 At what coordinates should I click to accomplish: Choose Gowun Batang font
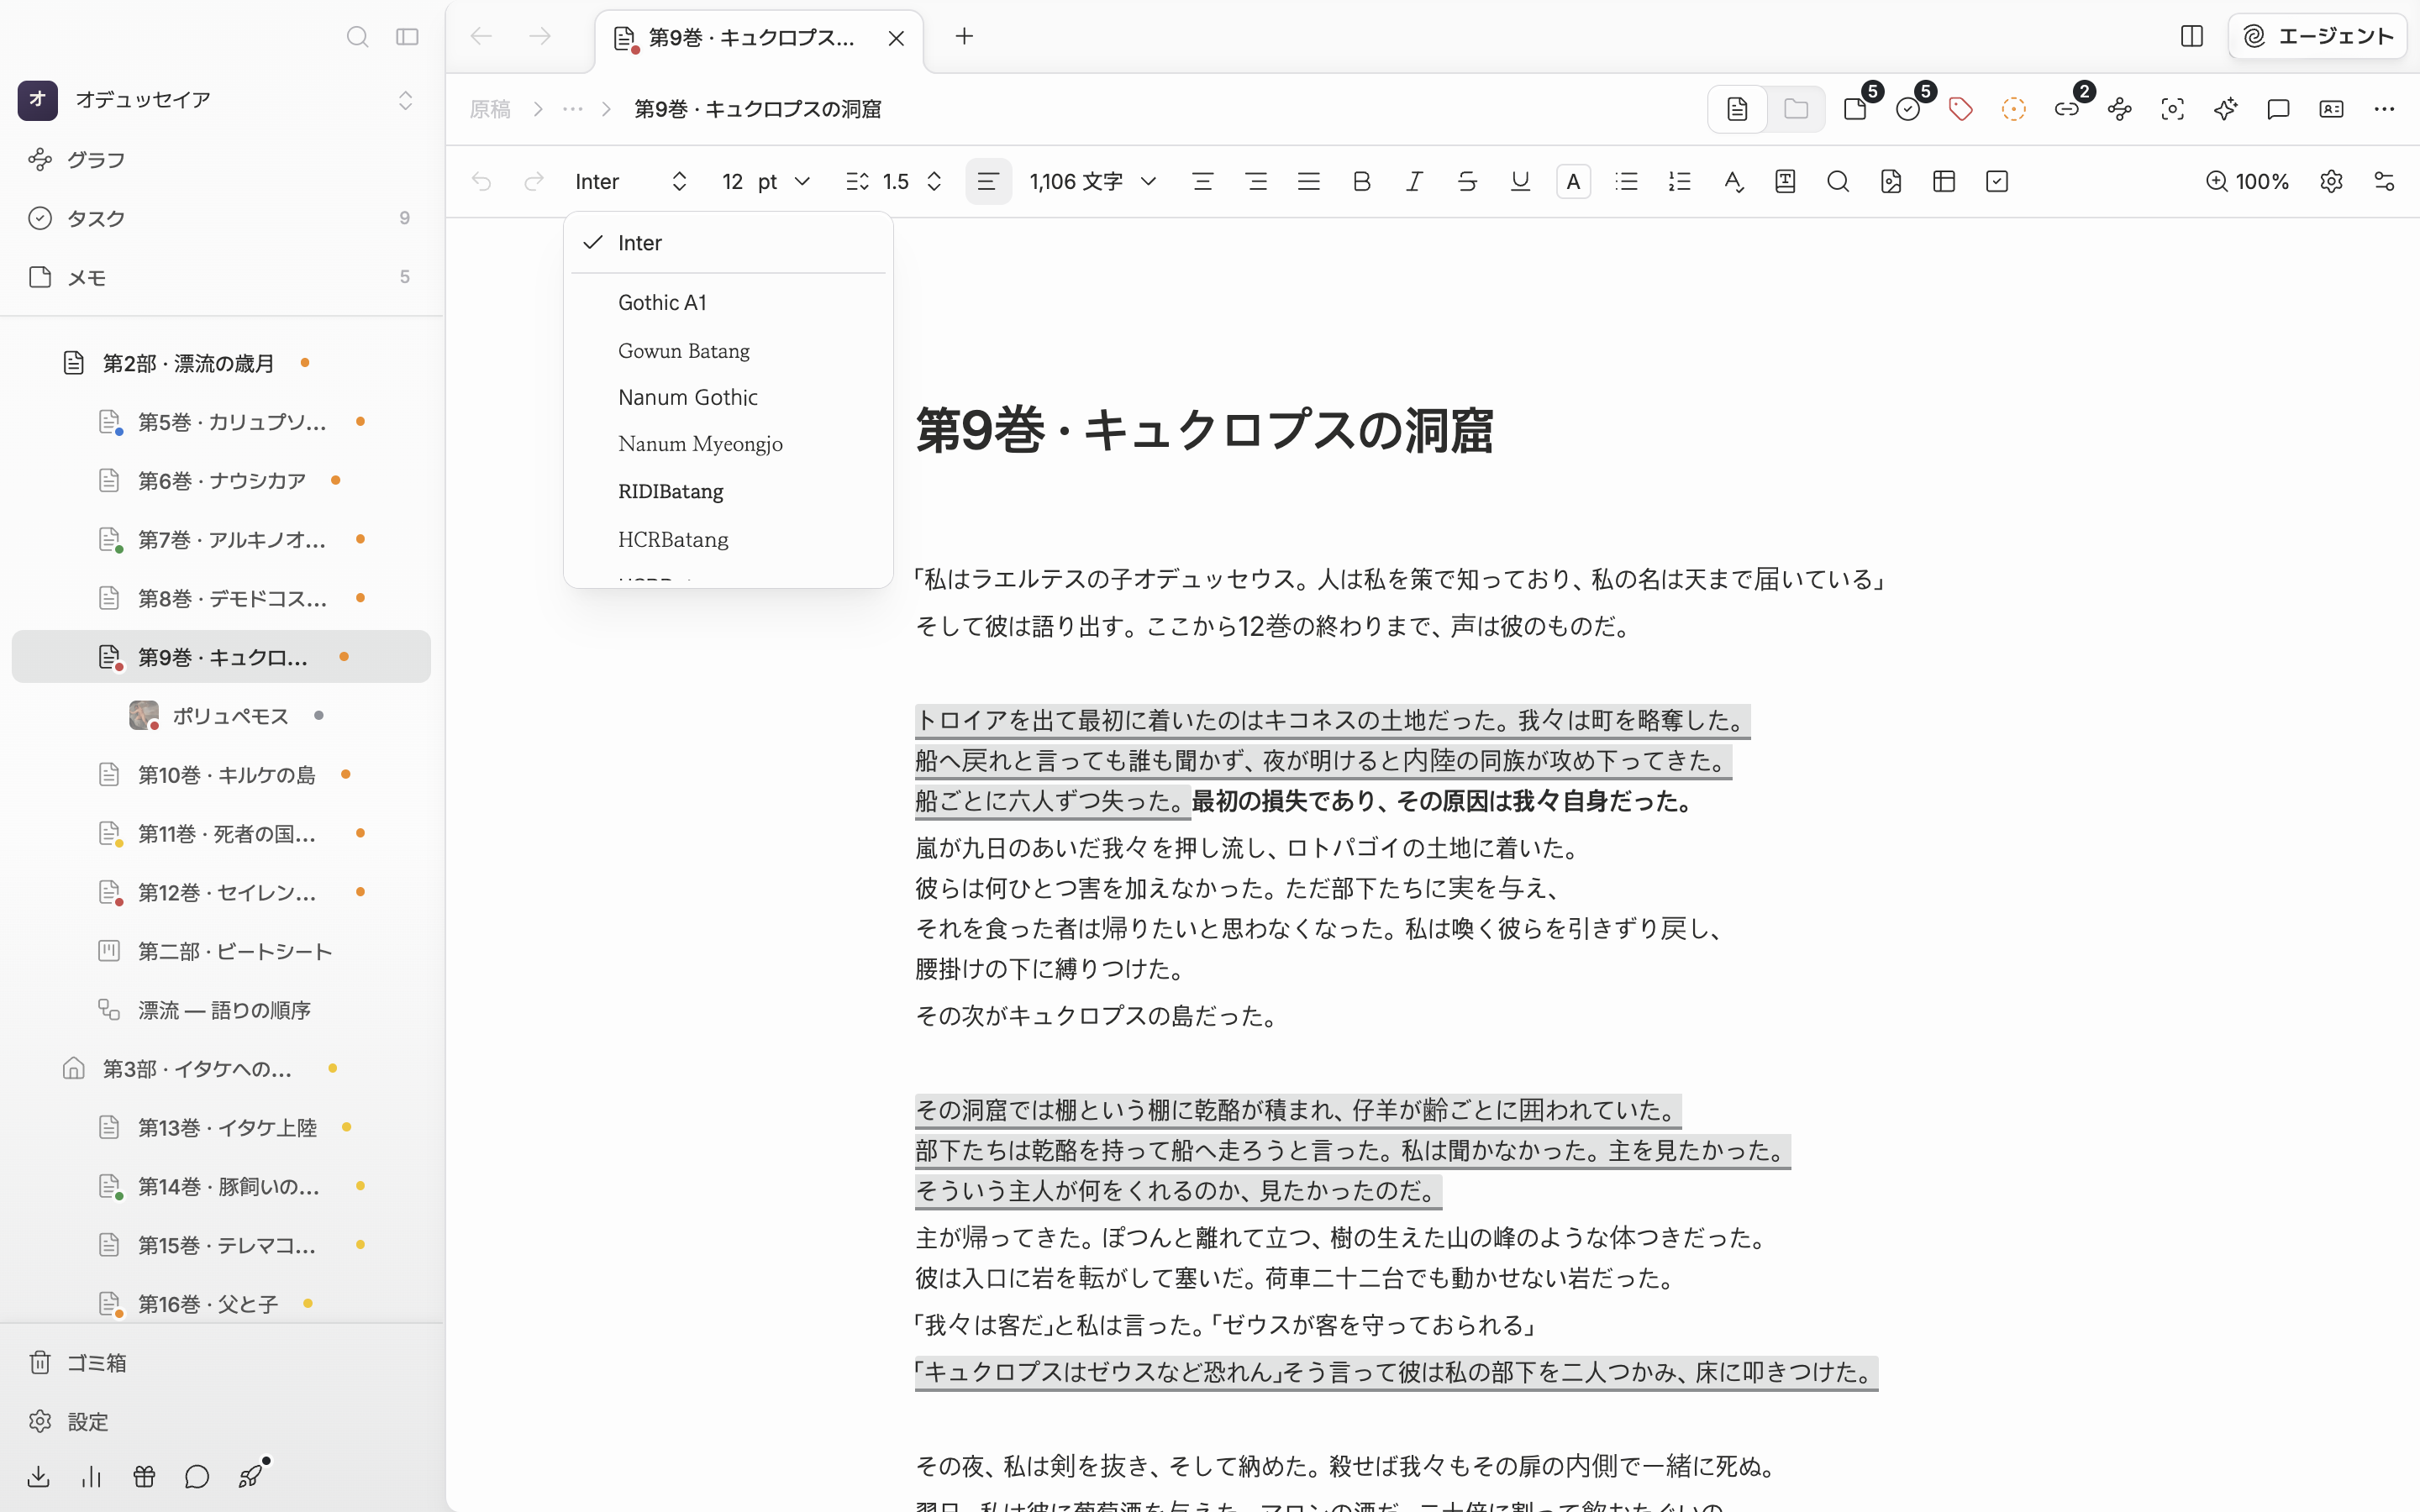728,350
